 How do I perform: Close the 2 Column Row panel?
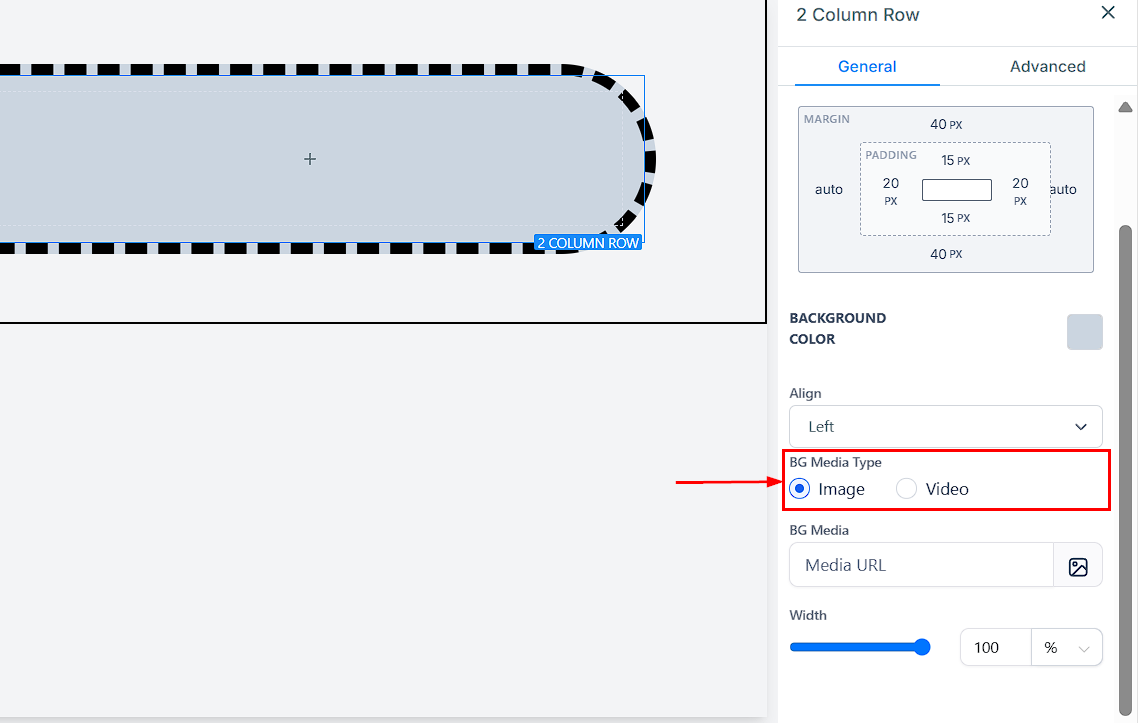point(1107,13)
